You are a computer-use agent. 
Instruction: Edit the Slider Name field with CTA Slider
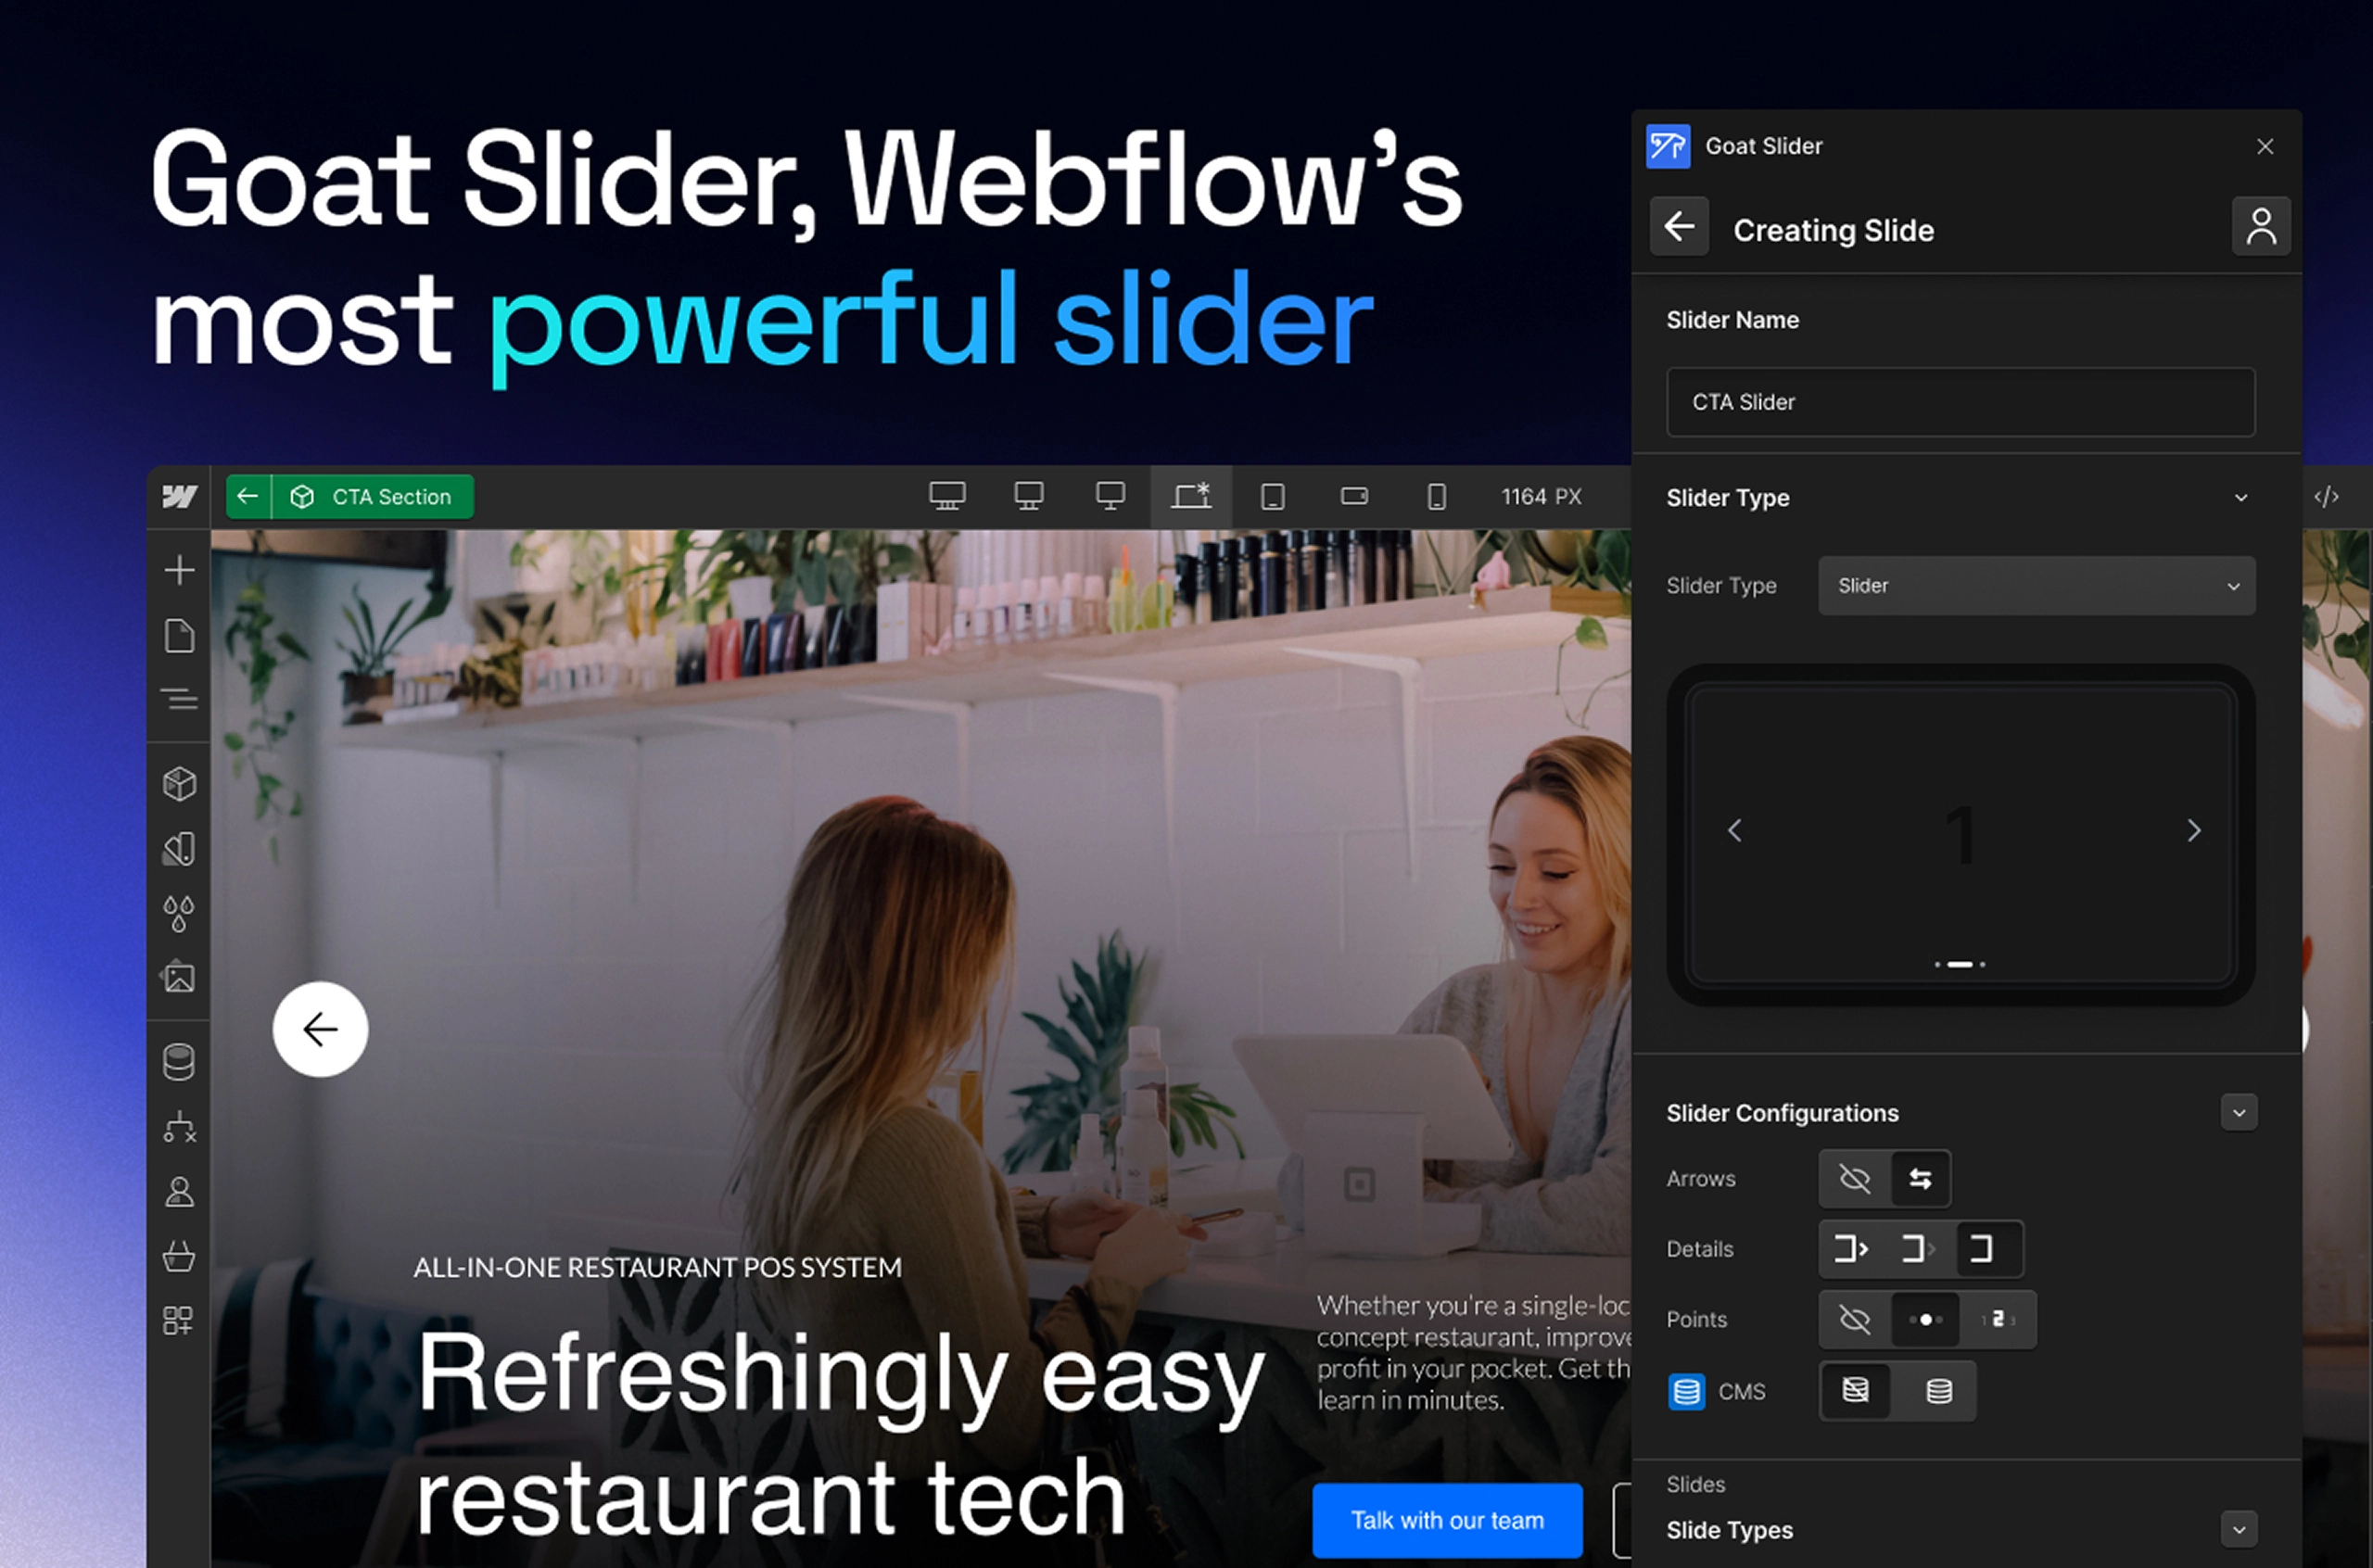click(1960, 402)
